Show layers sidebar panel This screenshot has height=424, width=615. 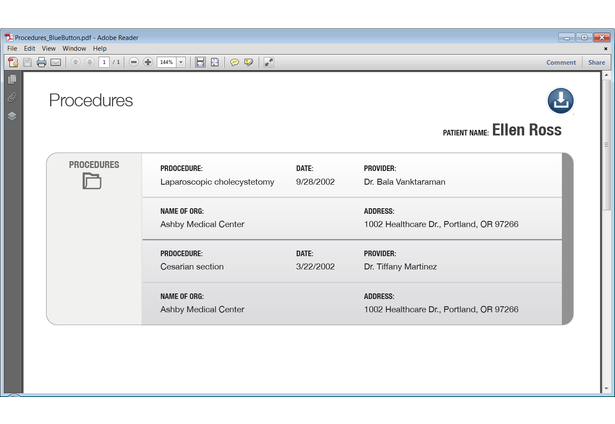(x=12, y=116)
